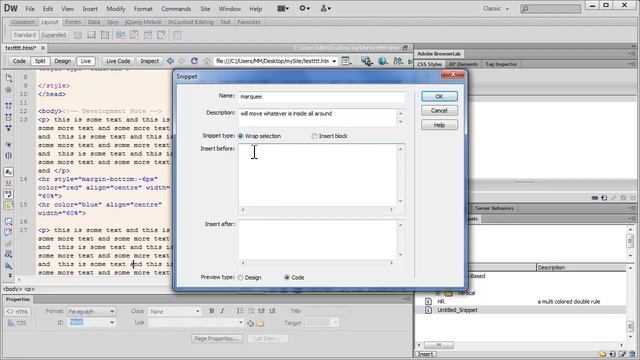Choose Design preview type
Image resolution: width=640 pixels, height=360 pixels.
240,278
